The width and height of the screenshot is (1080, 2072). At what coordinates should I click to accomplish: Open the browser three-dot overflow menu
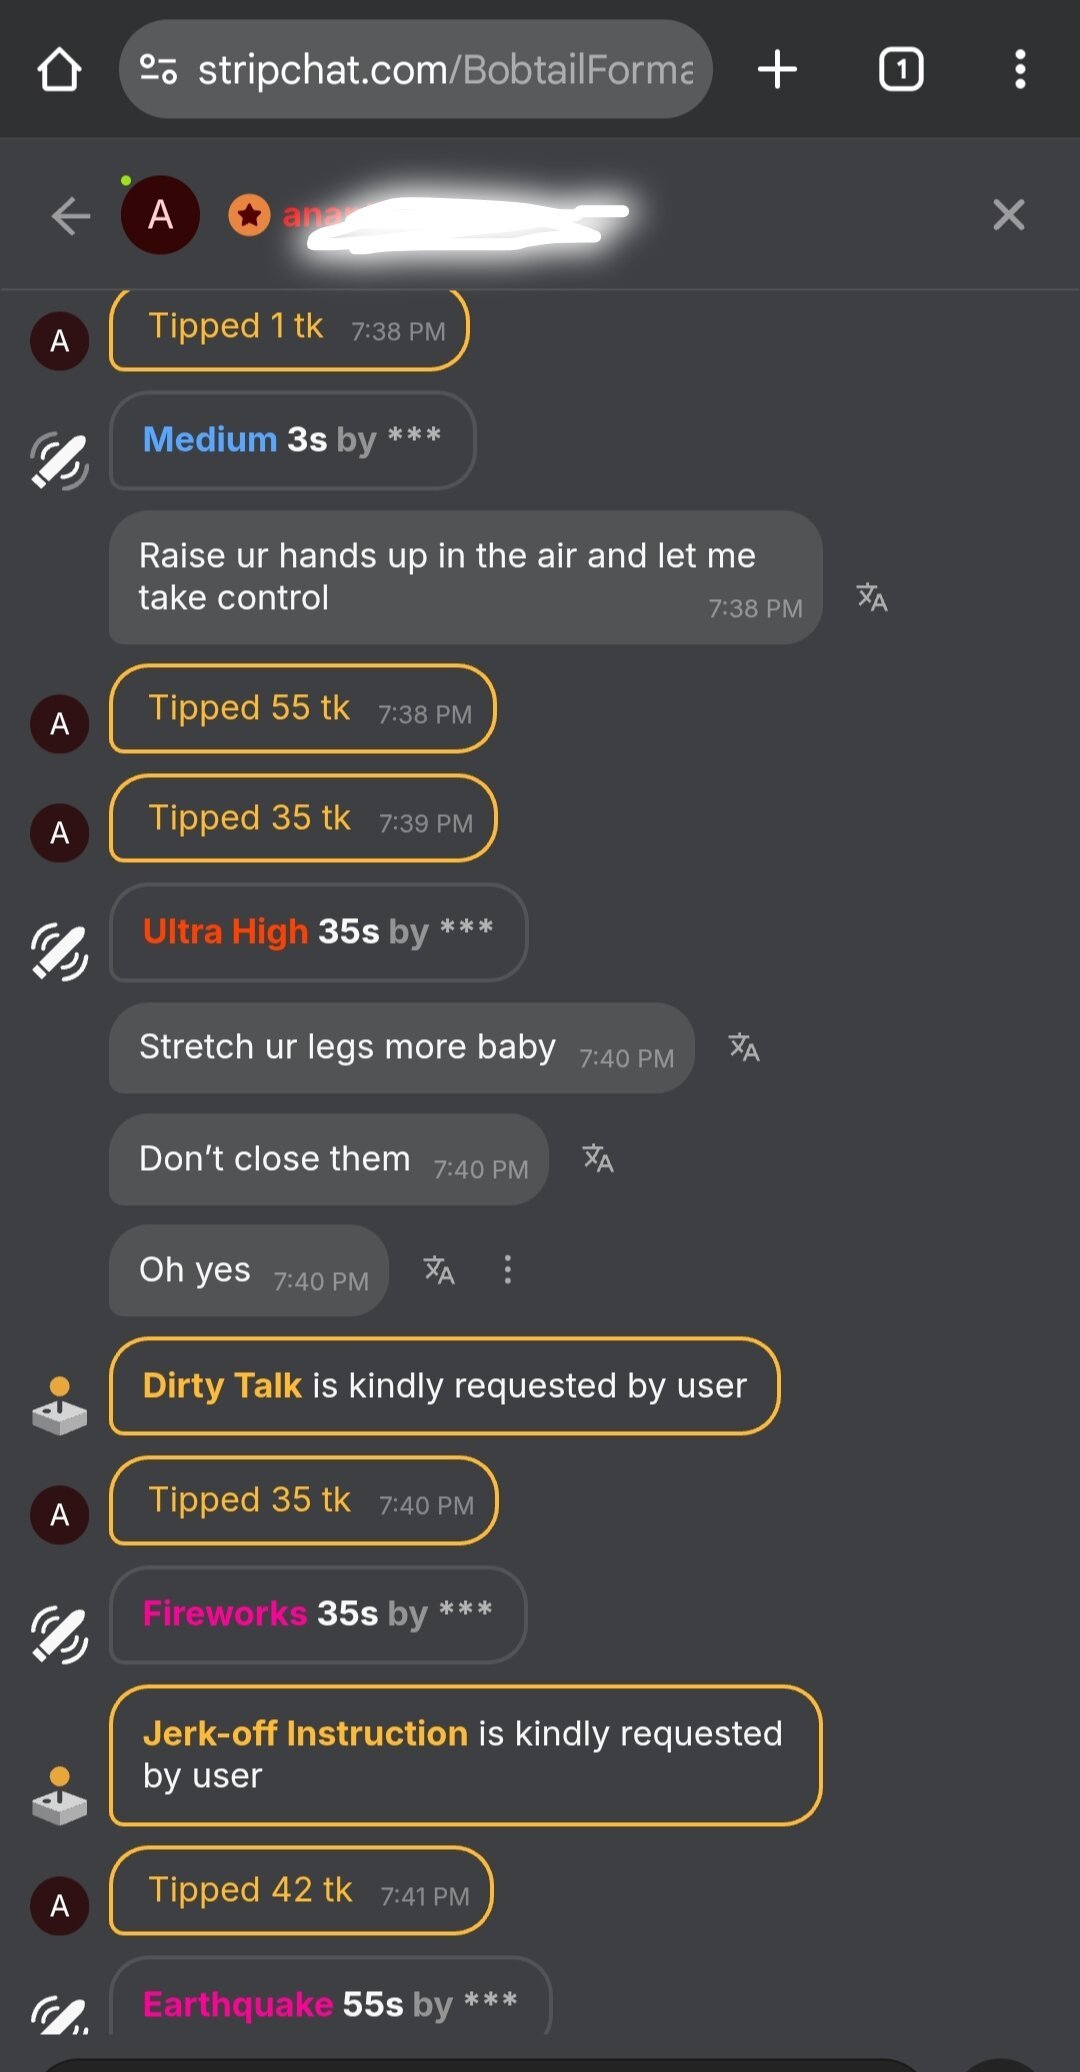pyautogui.click(x=1019, y=70)
